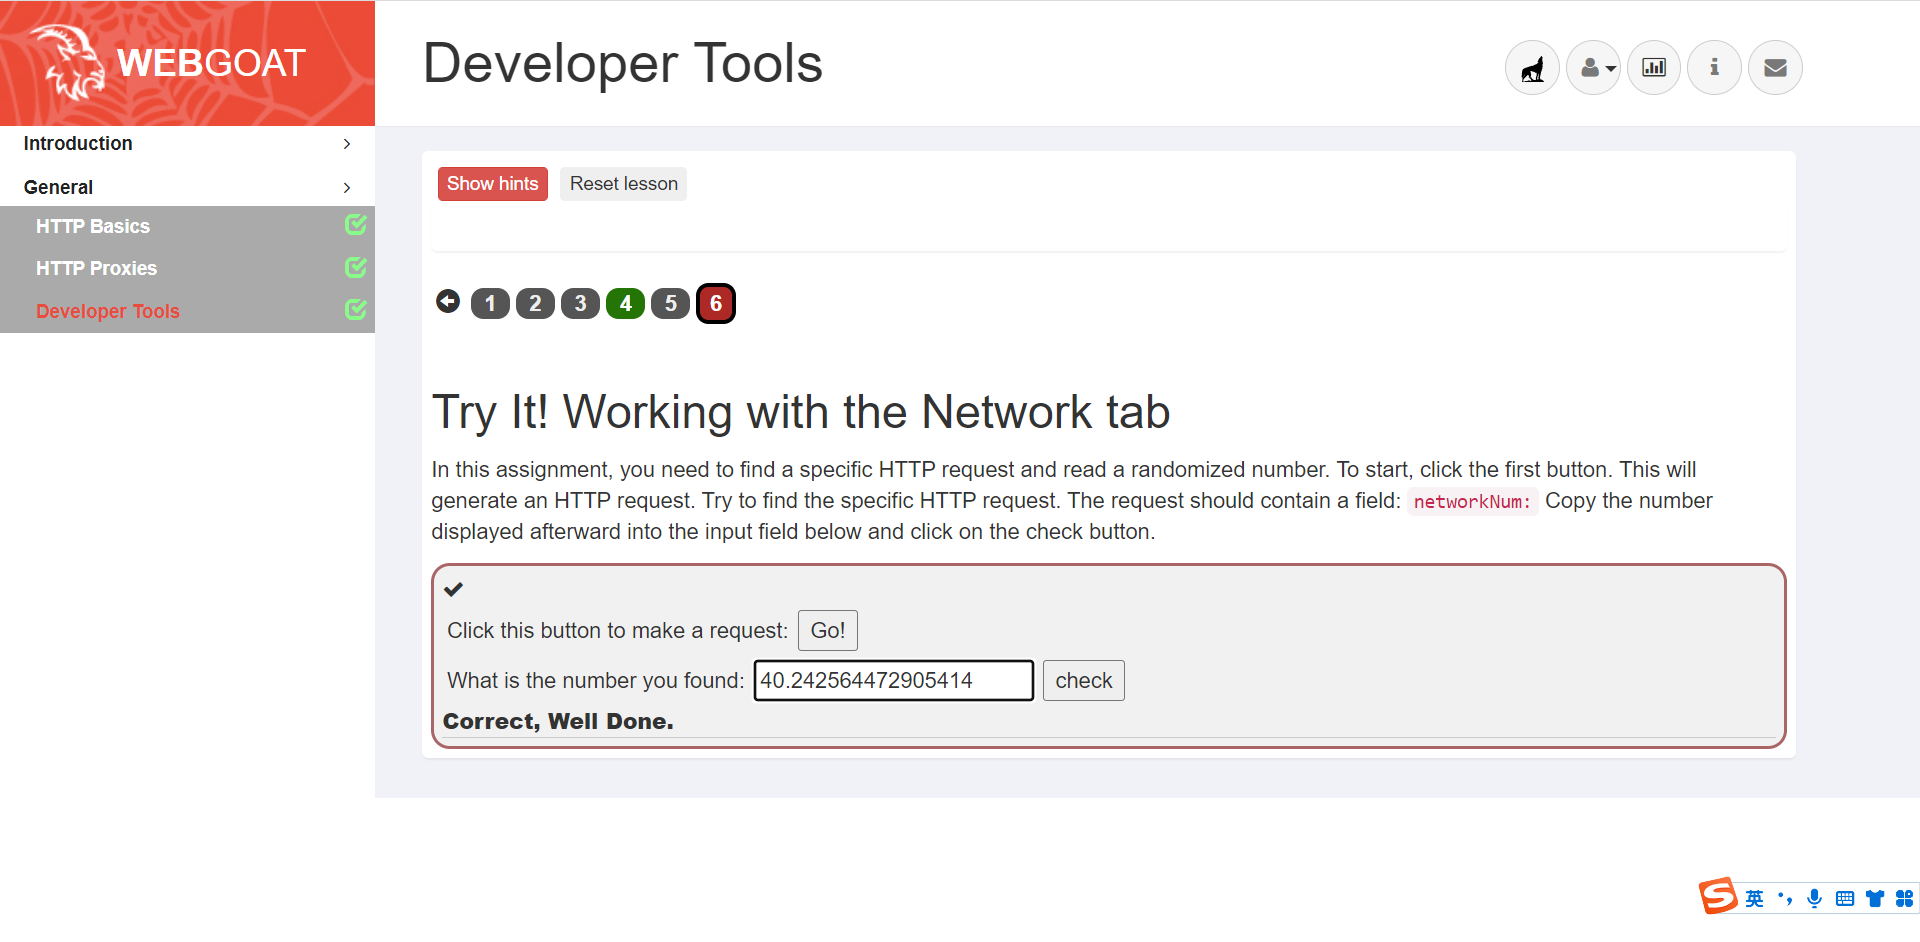Open the HTTP Proxies lesson
The image size is (1920, 942).
(x=96, y=268)
